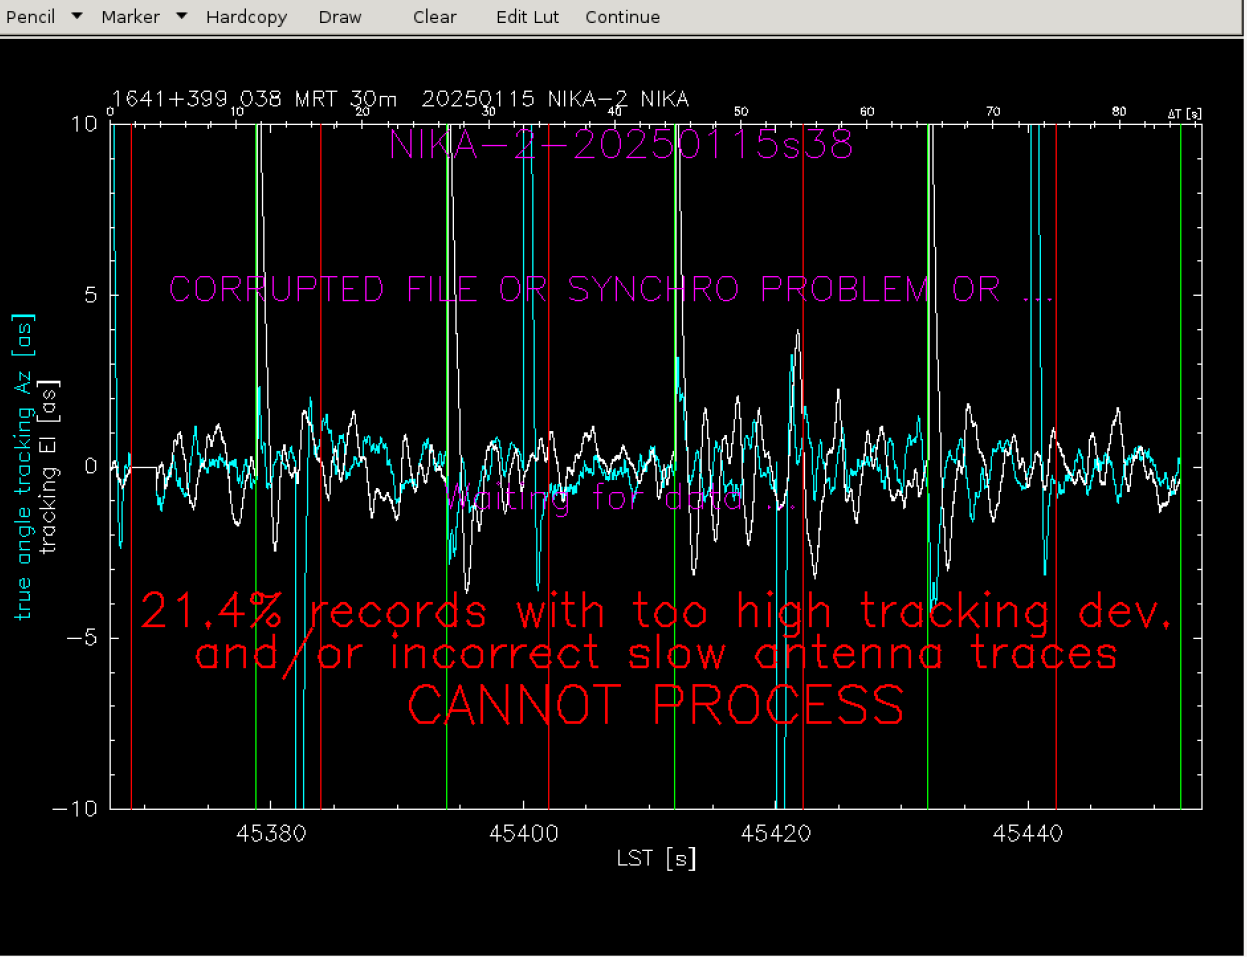This screenshot has height=957, width=1247.
Task: Click the 45440 x-axis tick label
Action: [1027, 834]
